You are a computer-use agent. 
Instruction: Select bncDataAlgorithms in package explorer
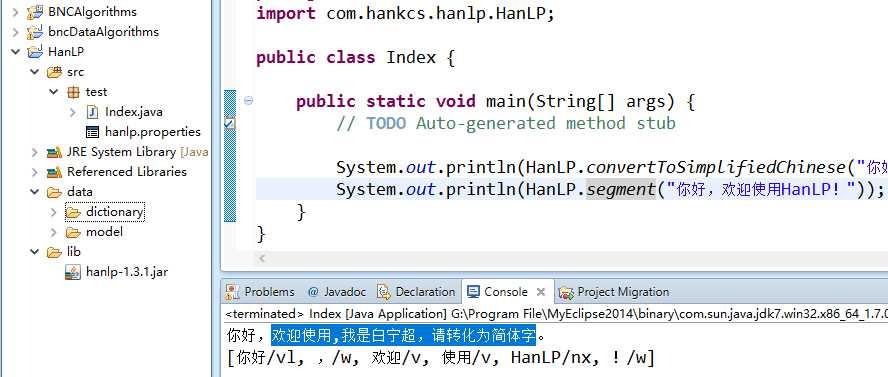(x=104, y=32)
